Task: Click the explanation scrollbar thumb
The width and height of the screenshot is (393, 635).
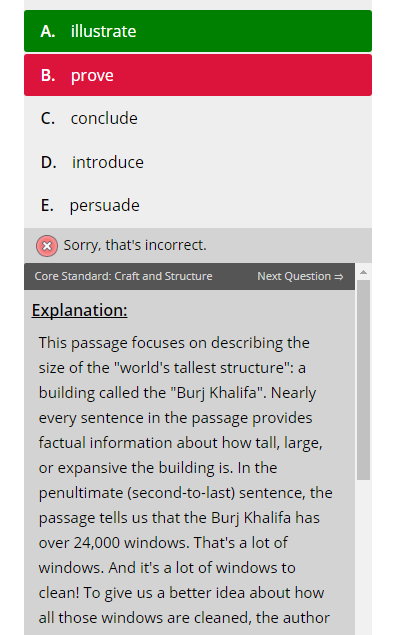Action: pos(363,380)
